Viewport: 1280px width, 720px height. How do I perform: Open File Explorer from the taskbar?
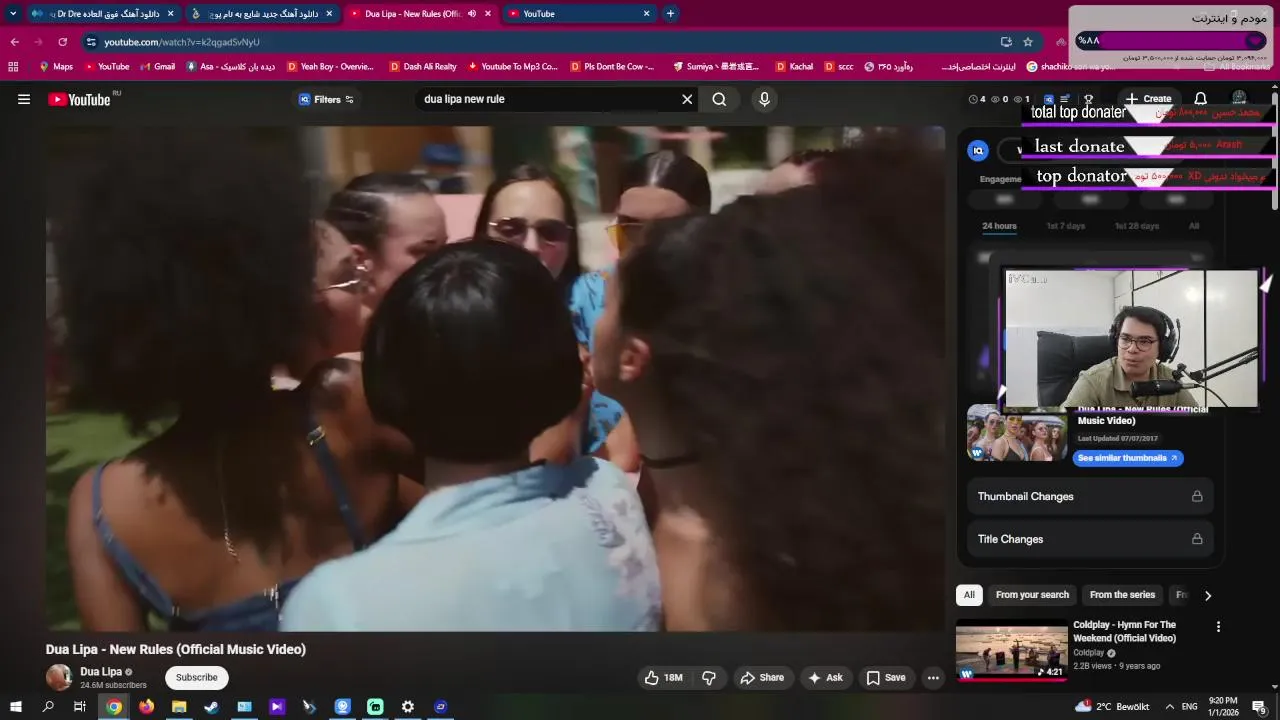(179, 707)
